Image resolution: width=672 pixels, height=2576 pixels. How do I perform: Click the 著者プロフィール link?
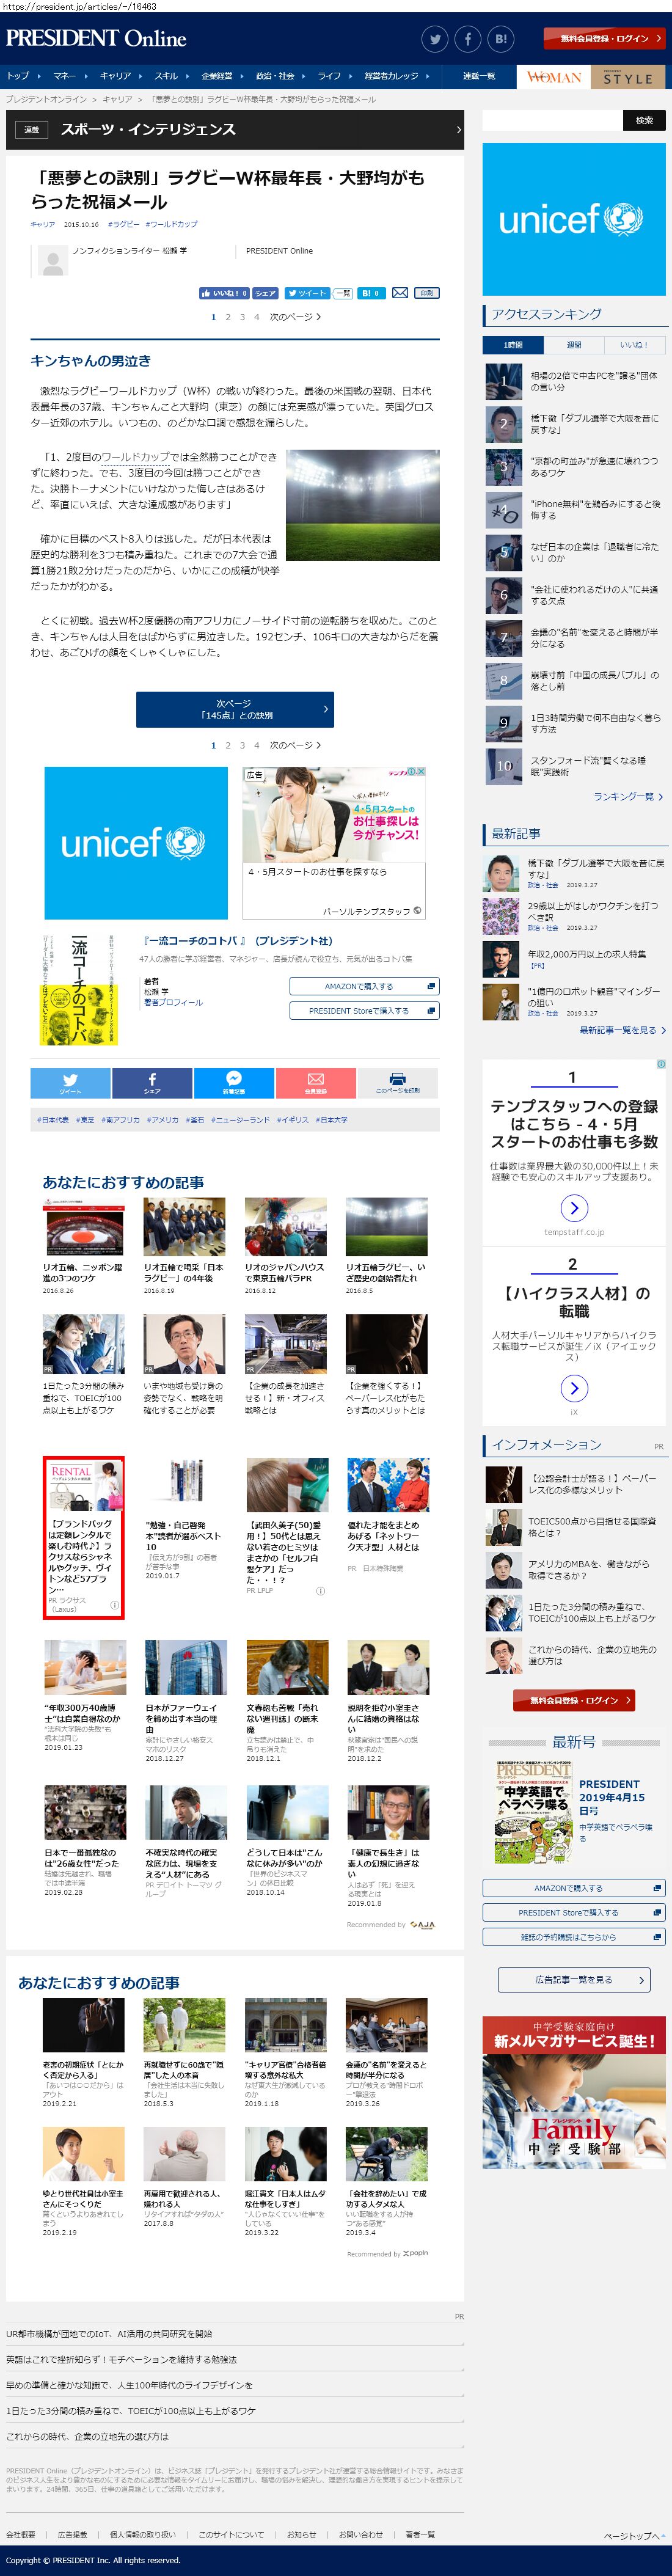[173, 1002]
